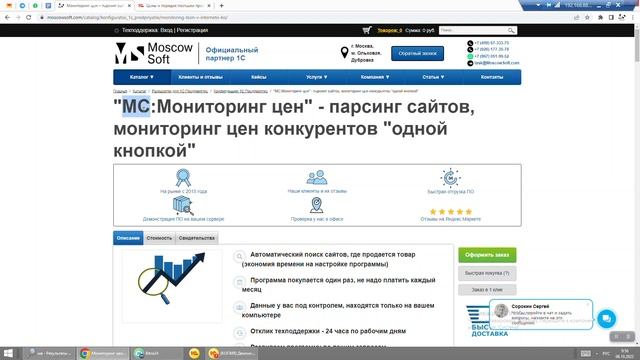Click the email address link in header
640x360 pixels.
pos(497,63)
